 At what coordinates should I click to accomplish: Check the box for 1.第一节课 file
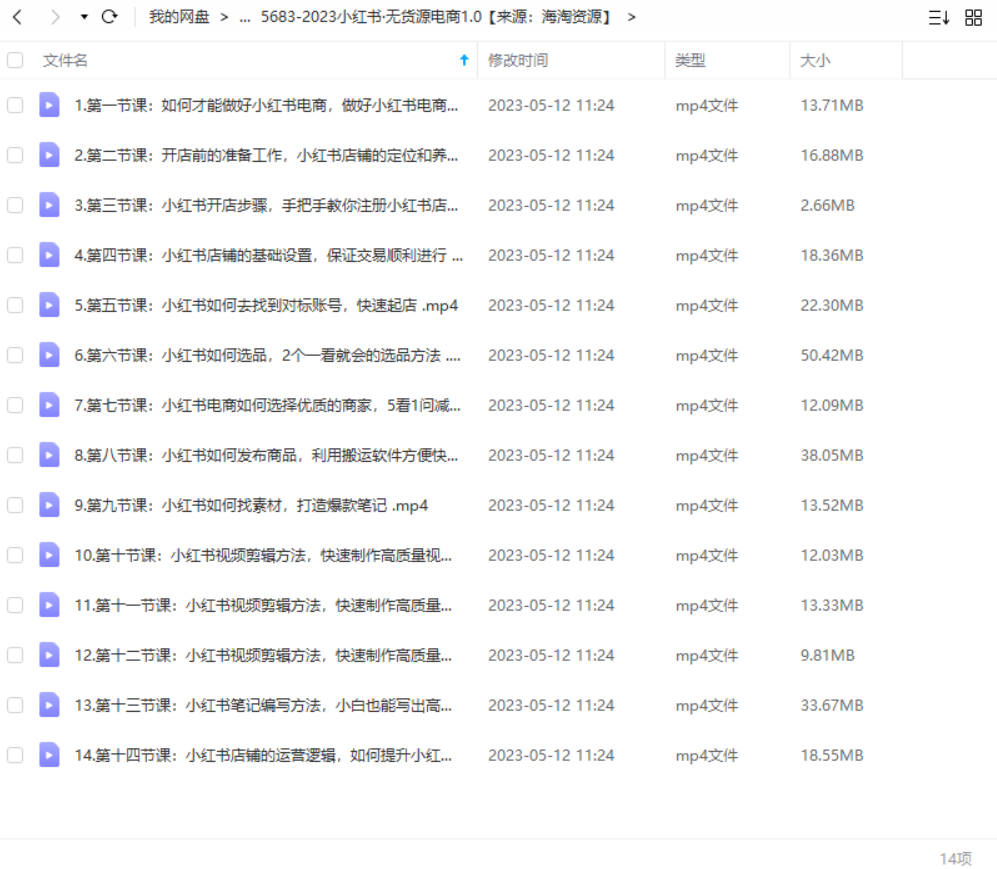pyautogui.click(x=15, y=105)
